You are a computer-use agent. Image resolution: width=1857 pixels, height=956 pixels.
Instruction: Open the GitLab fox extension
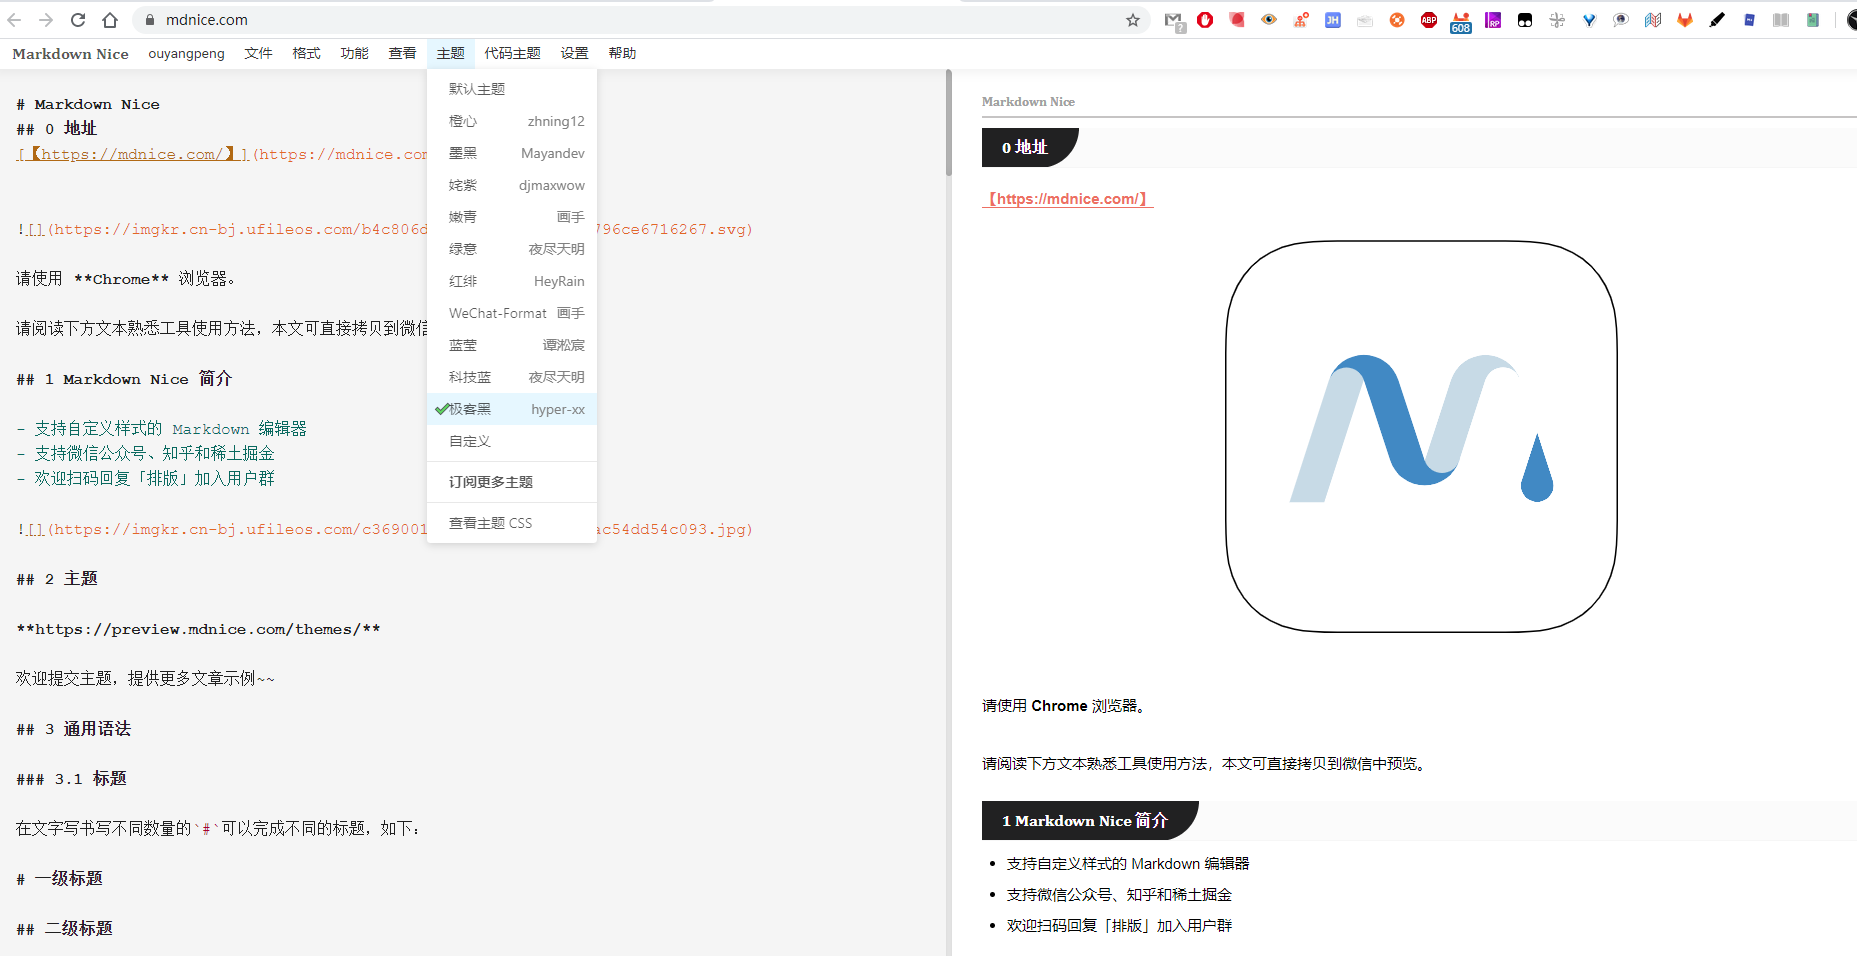click(x=1685, y=20)
